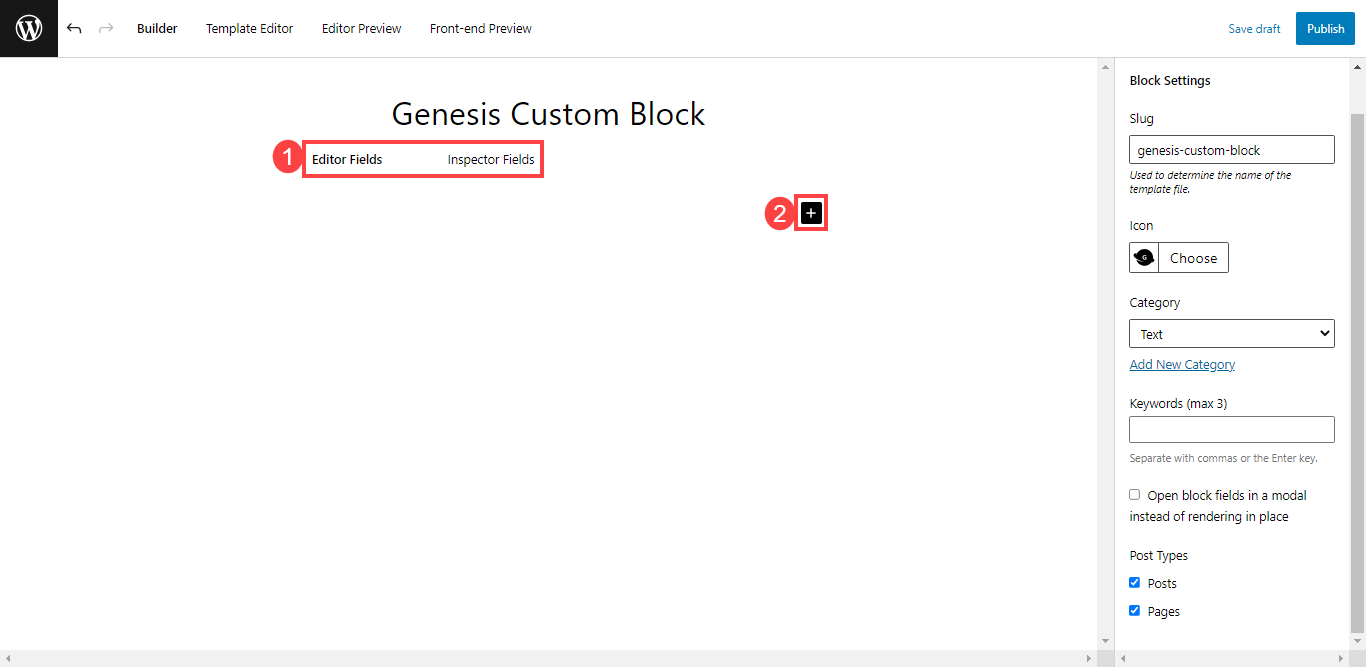This screenshot has height=667, width=1366.
Task: Open the Editor Preview view
Action: point(361,28)
